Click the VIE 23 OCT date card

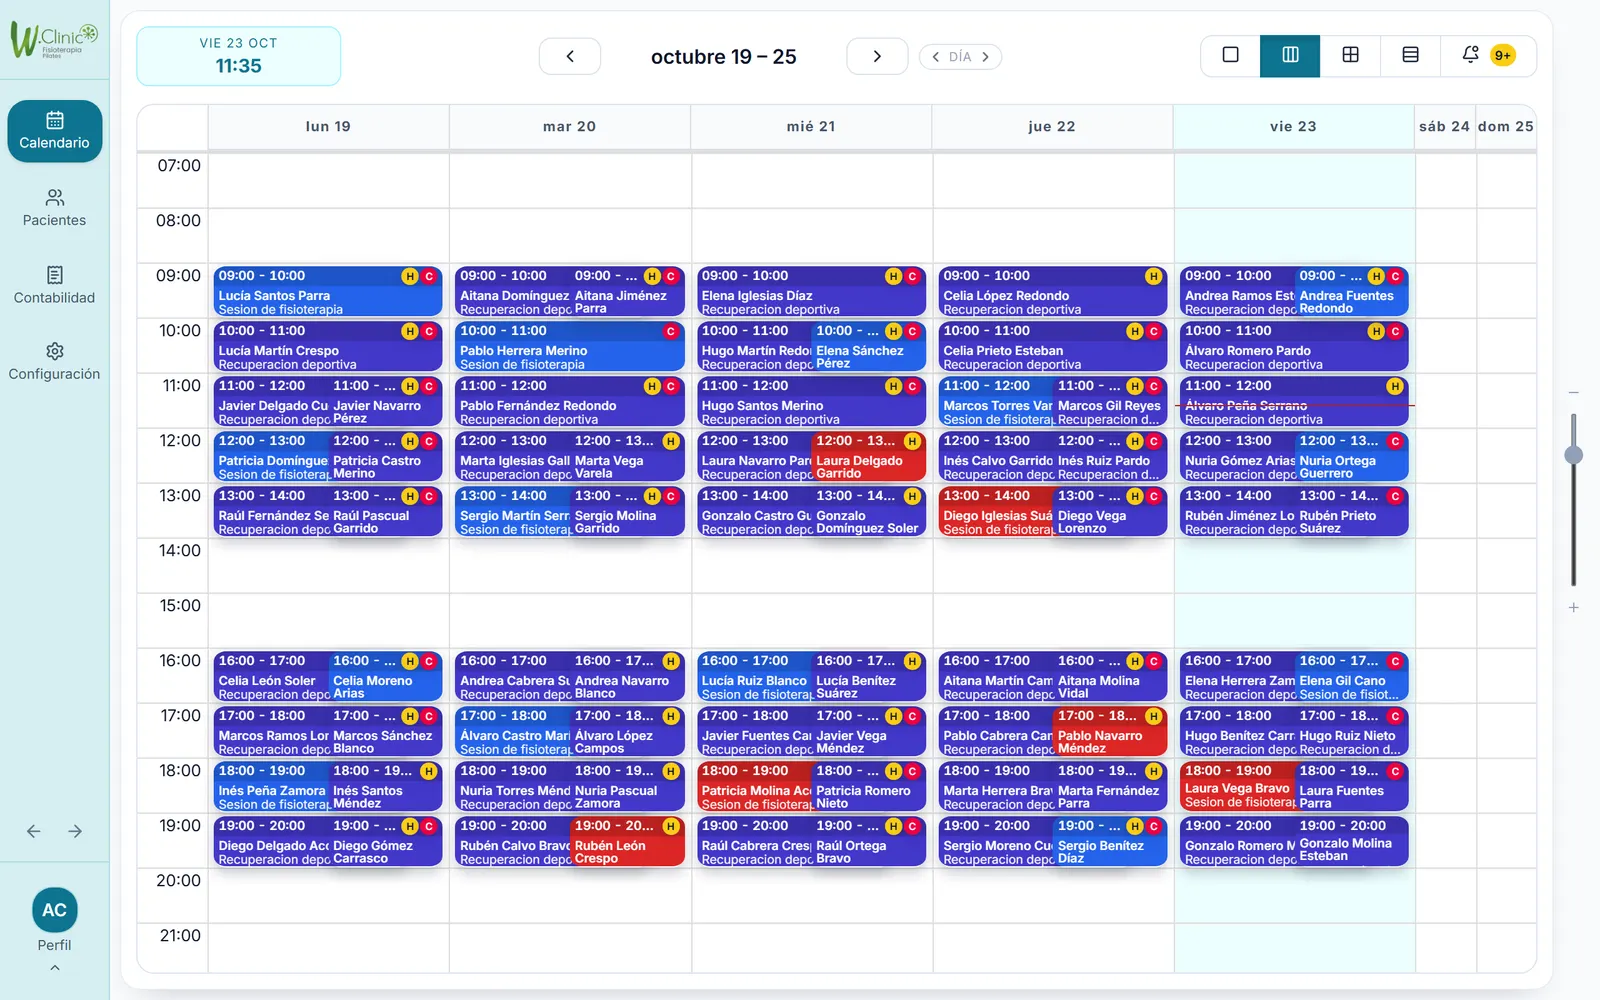[238, 56]
